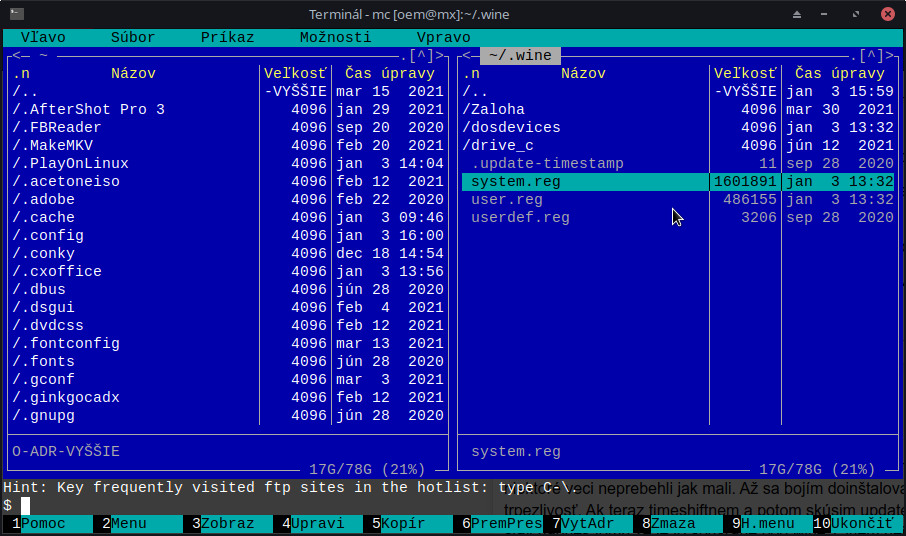Click left panel history list '[^]'
This screenshot has width=906, height=536.
click(x=421, y=55)
